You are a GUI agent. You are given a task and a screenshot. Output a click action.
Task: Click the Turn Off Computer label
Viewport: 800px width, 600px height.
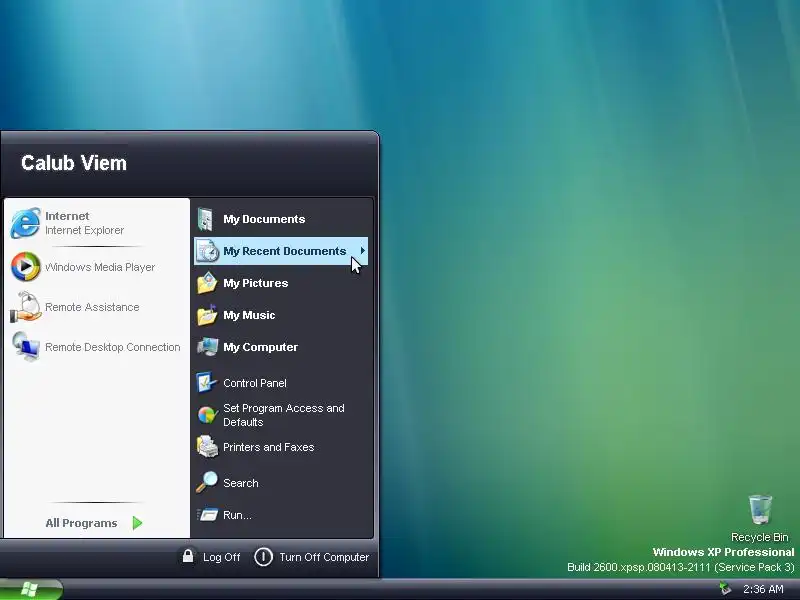click(x=324, y=557)
